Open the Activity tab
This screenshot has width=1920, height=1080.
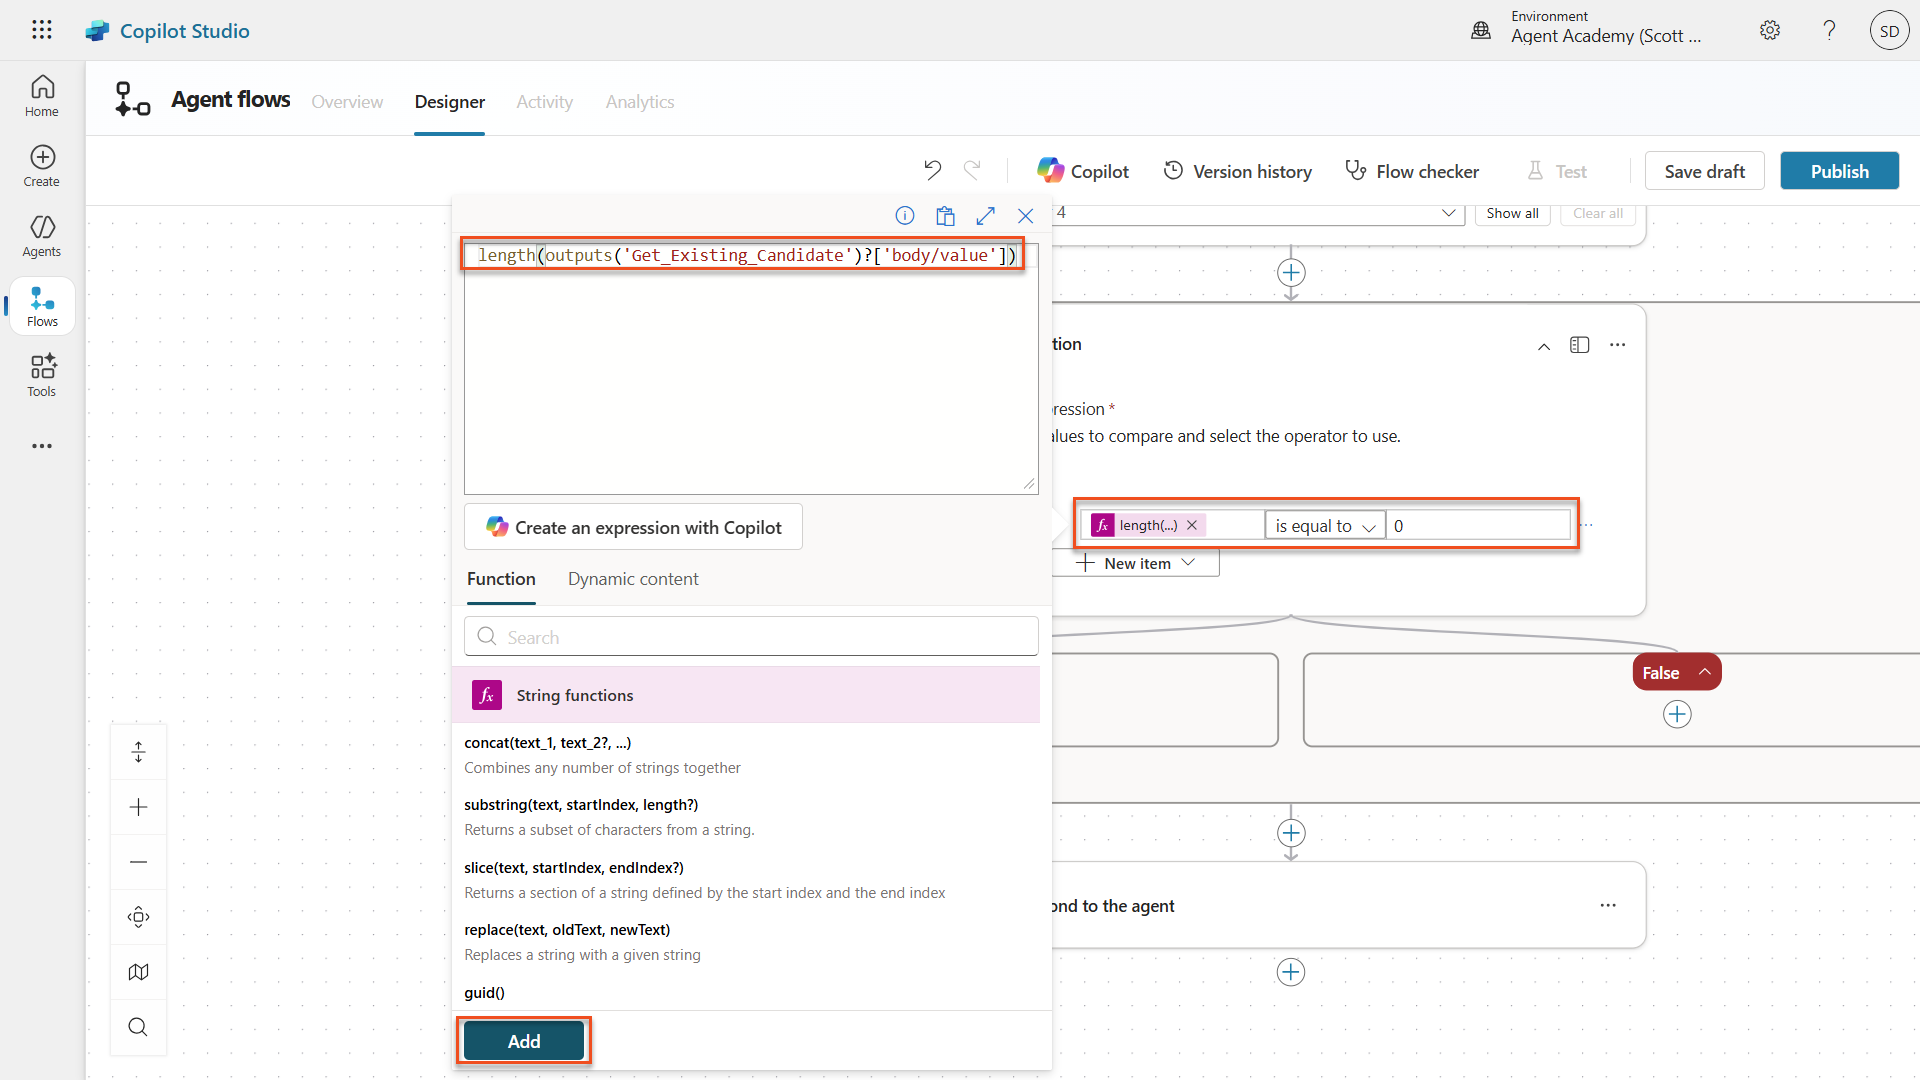coord(544,102)
